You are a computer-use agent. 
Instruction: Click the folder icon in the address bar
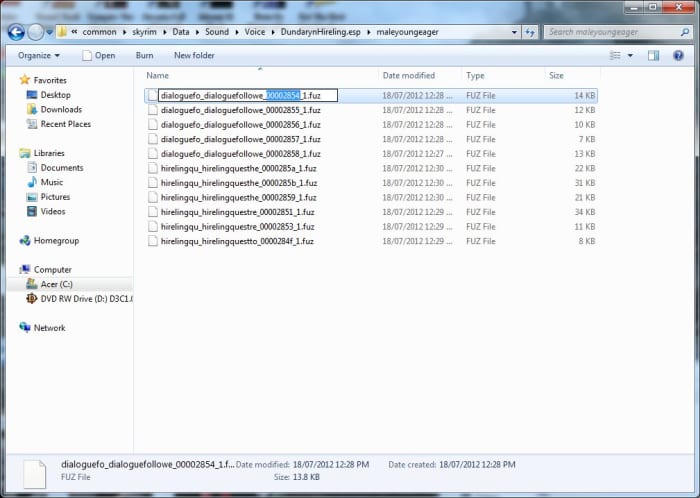pyautogui.click(x=62, y=32)
